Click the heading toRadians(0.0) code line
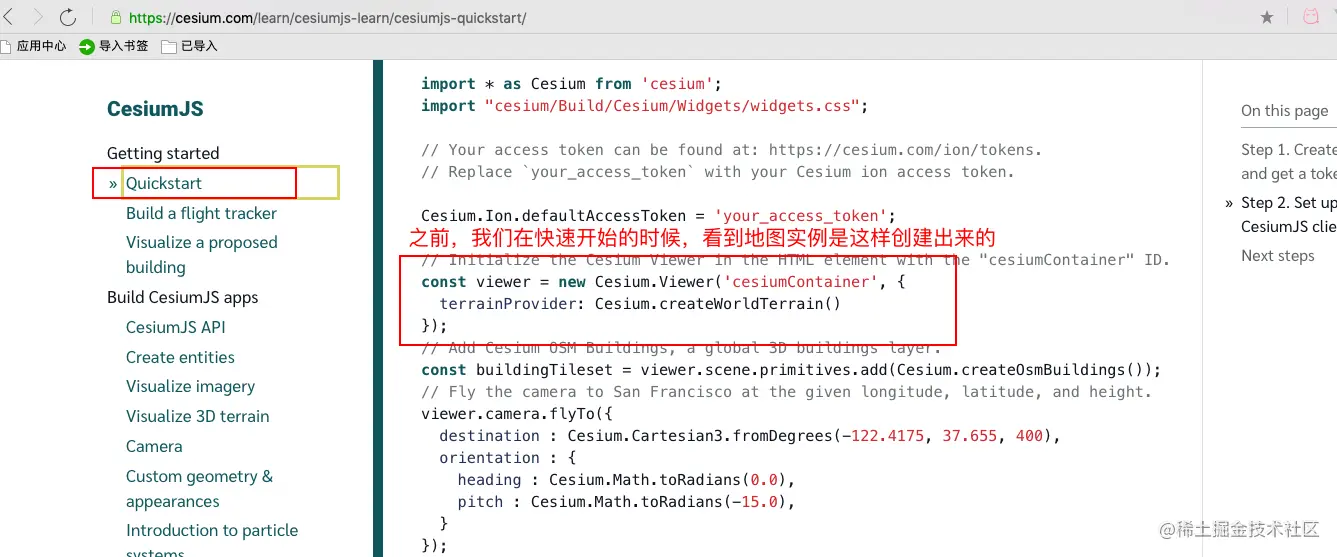The height and width of the screenshot is (557, 1337). coord(626,480)
